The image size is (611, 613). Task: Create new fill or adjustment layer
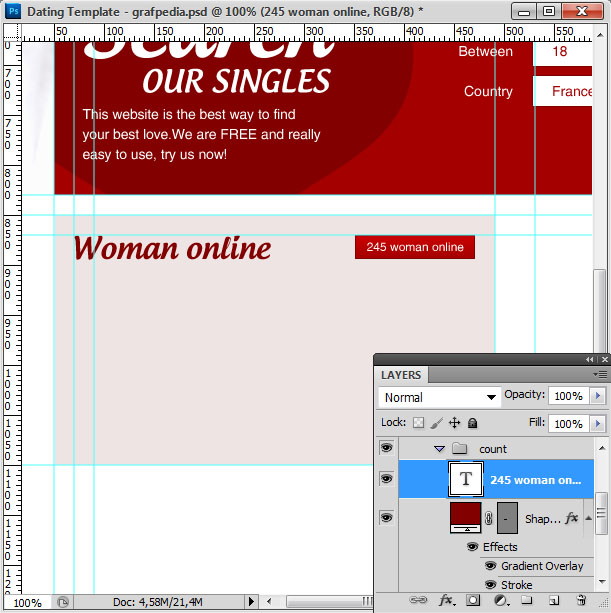(501, 600)
